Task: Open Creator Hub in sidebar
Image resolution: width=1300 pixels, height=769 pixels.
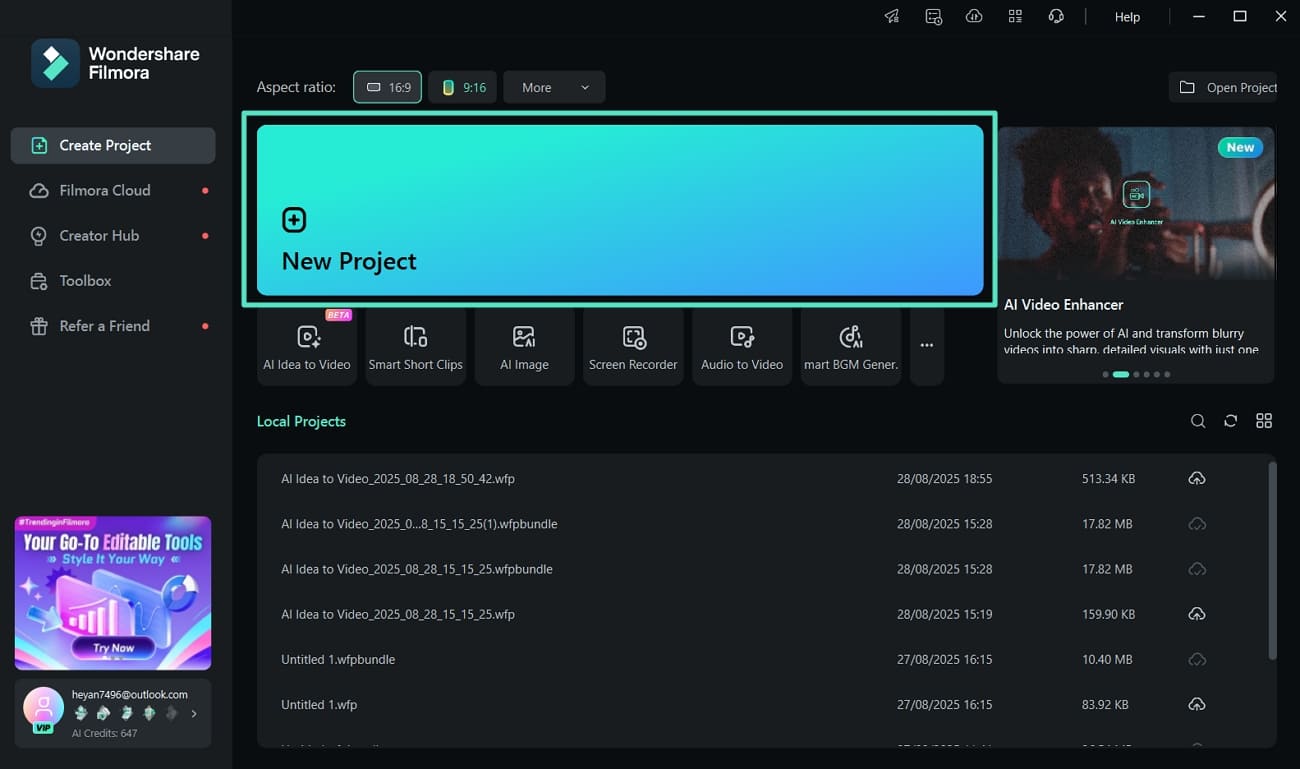Action: [x=113, y=235]
